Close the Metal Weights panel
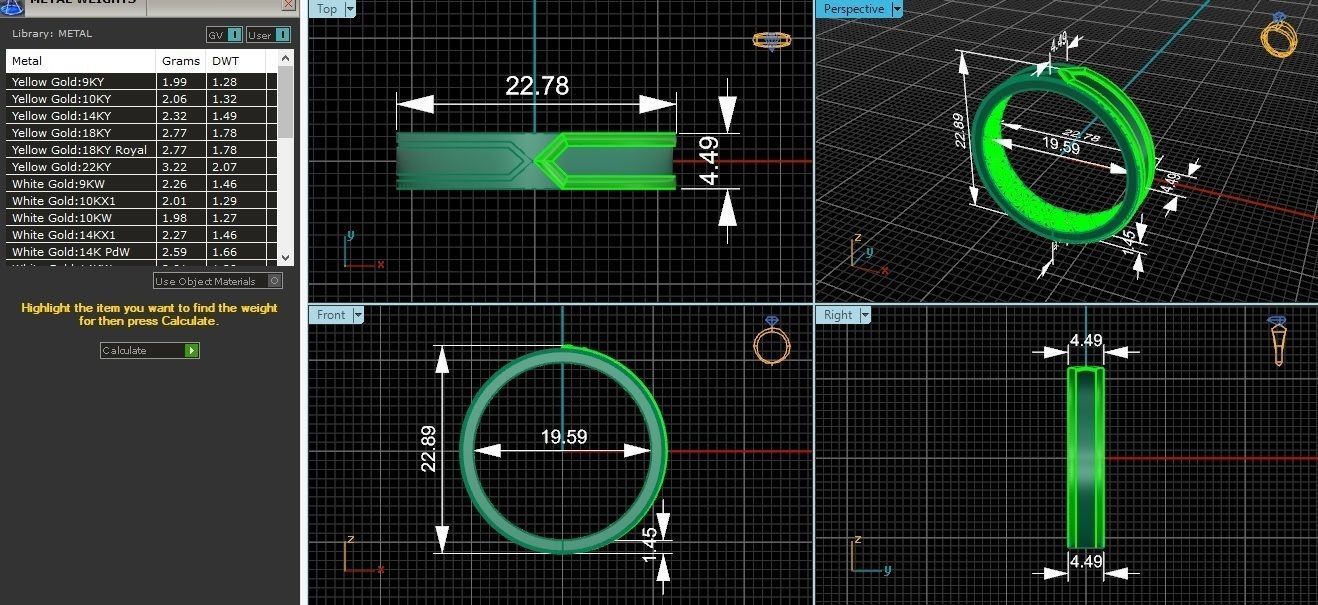1318x605 pixels. pos(289,4)
